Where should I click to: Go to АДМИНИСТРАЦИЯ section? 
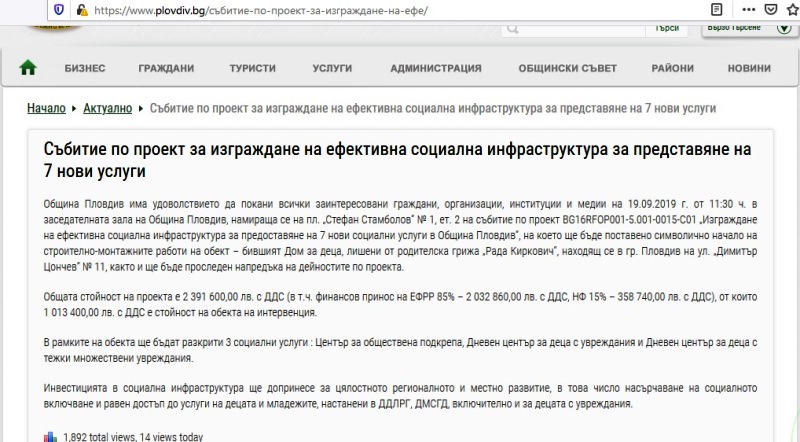tap(436, 69)
